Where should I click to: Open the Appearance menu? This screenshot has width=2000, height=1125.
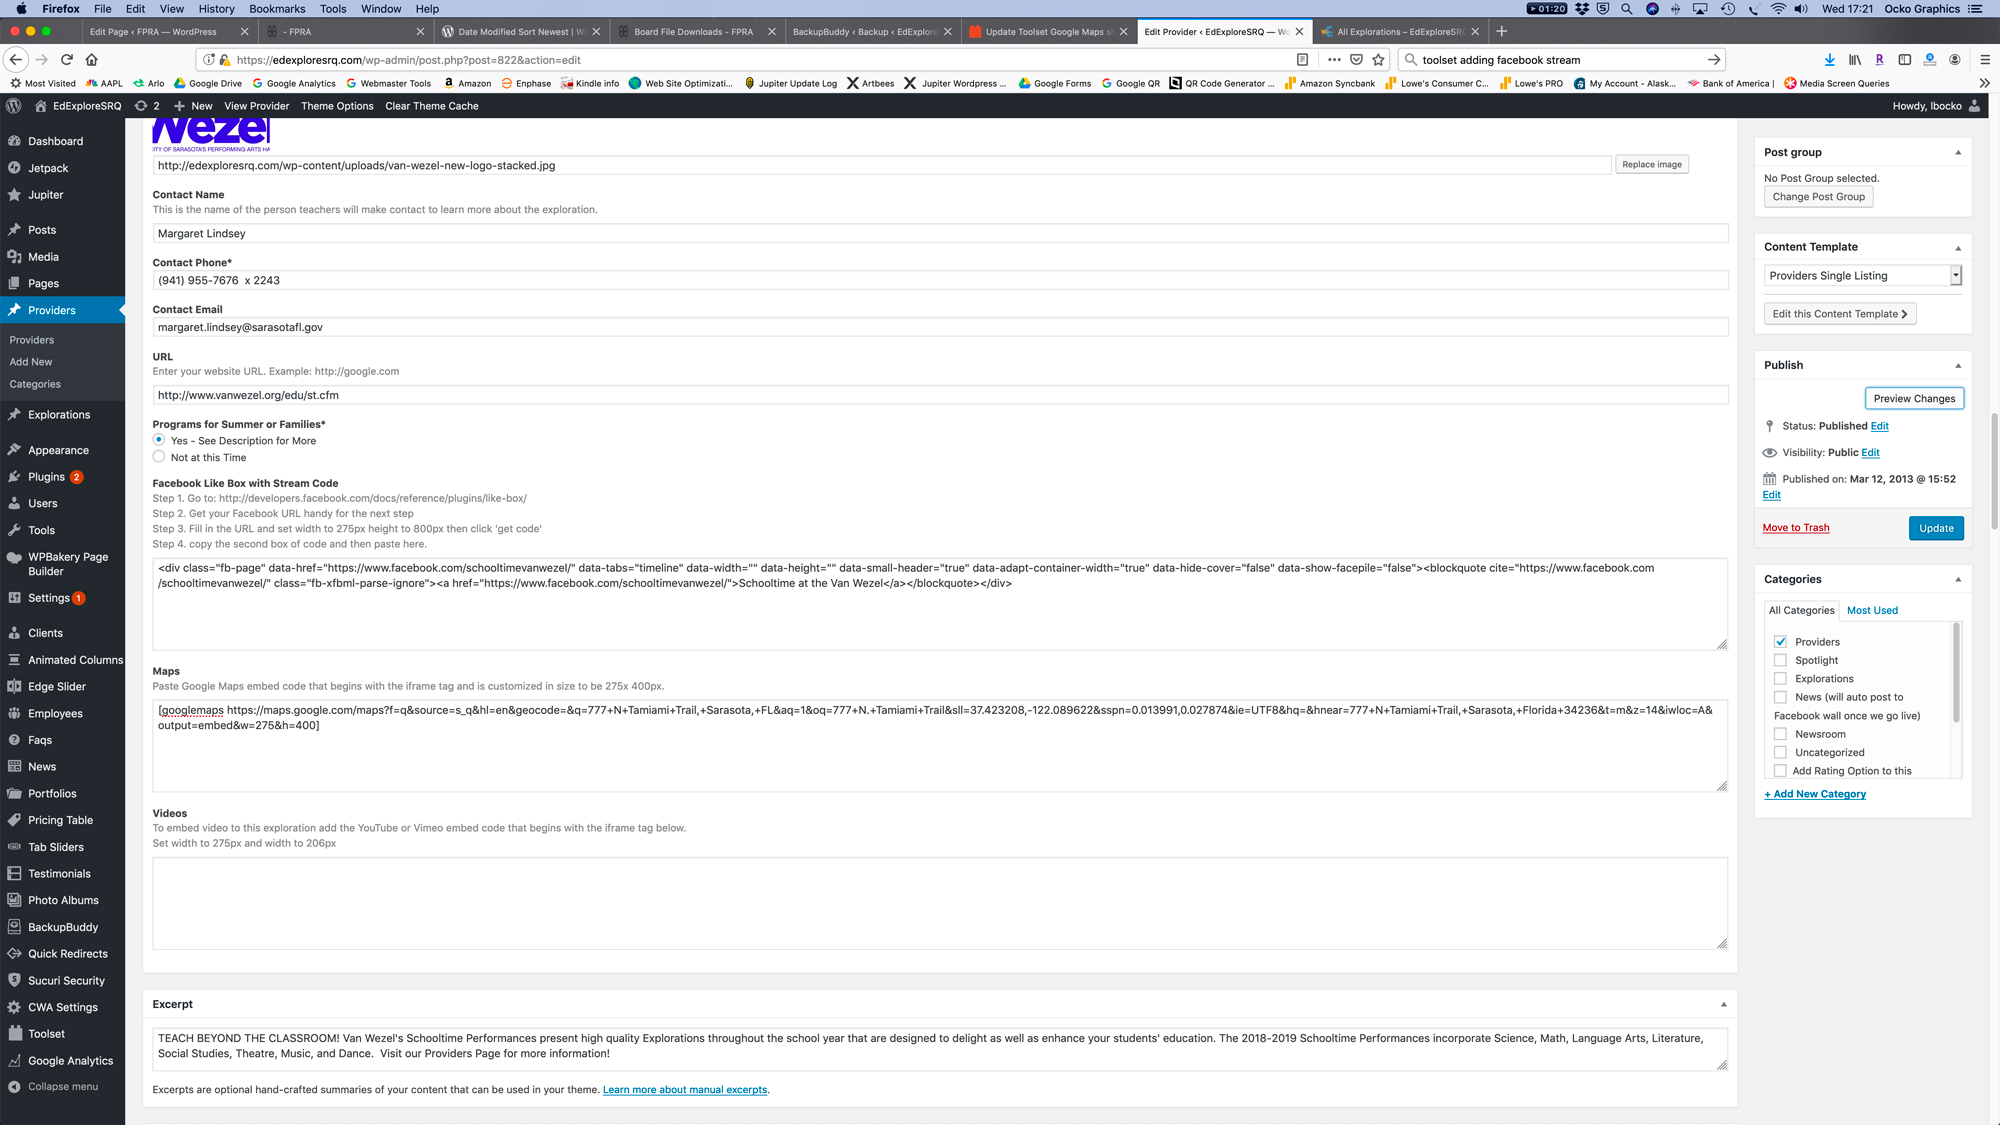58,451
